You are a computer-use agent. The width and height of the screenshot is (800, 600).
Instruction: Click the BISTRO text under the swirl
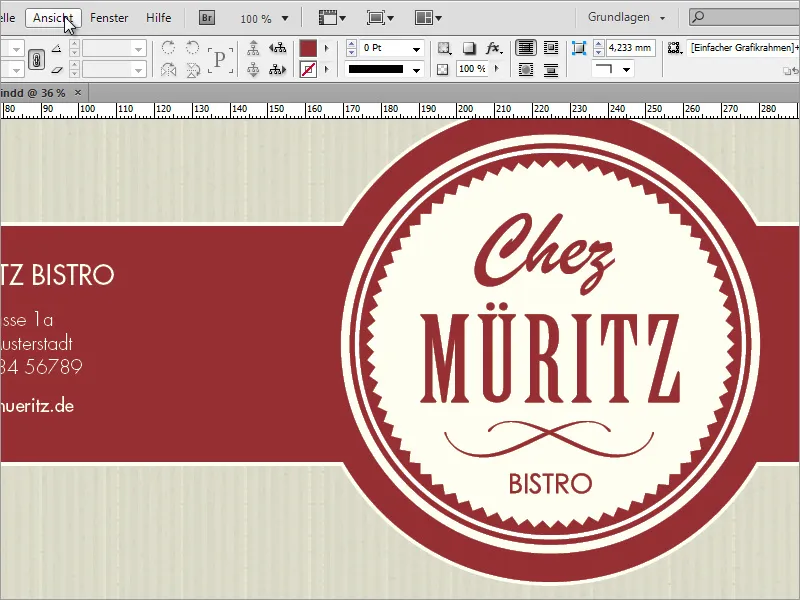coord(550,484)
